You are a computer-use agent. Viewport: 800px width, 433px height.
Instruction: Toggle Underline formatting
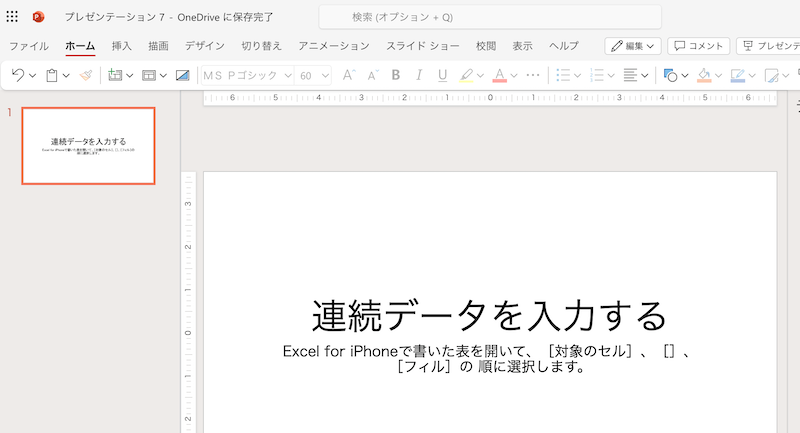[x=442, y=75]
